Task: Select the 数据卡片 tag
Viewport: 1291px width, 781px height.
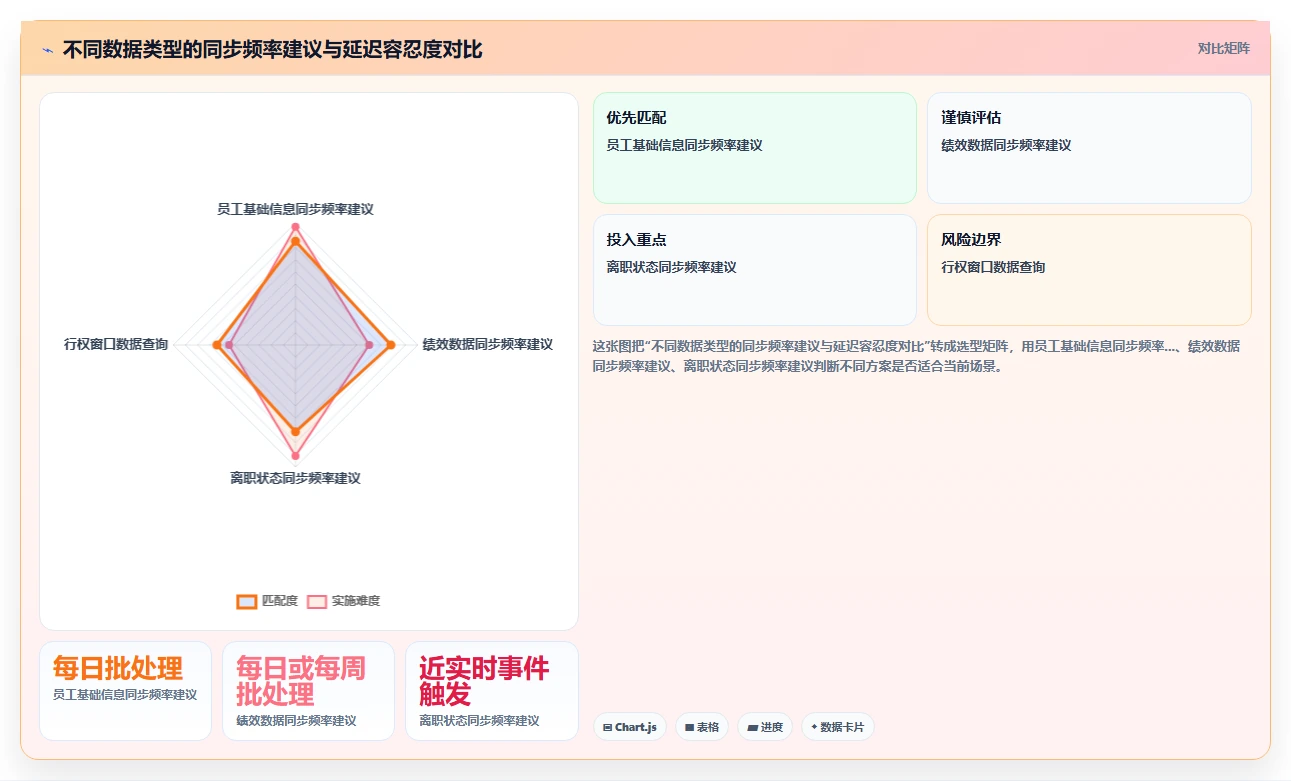Action: [x=838, y=727]
